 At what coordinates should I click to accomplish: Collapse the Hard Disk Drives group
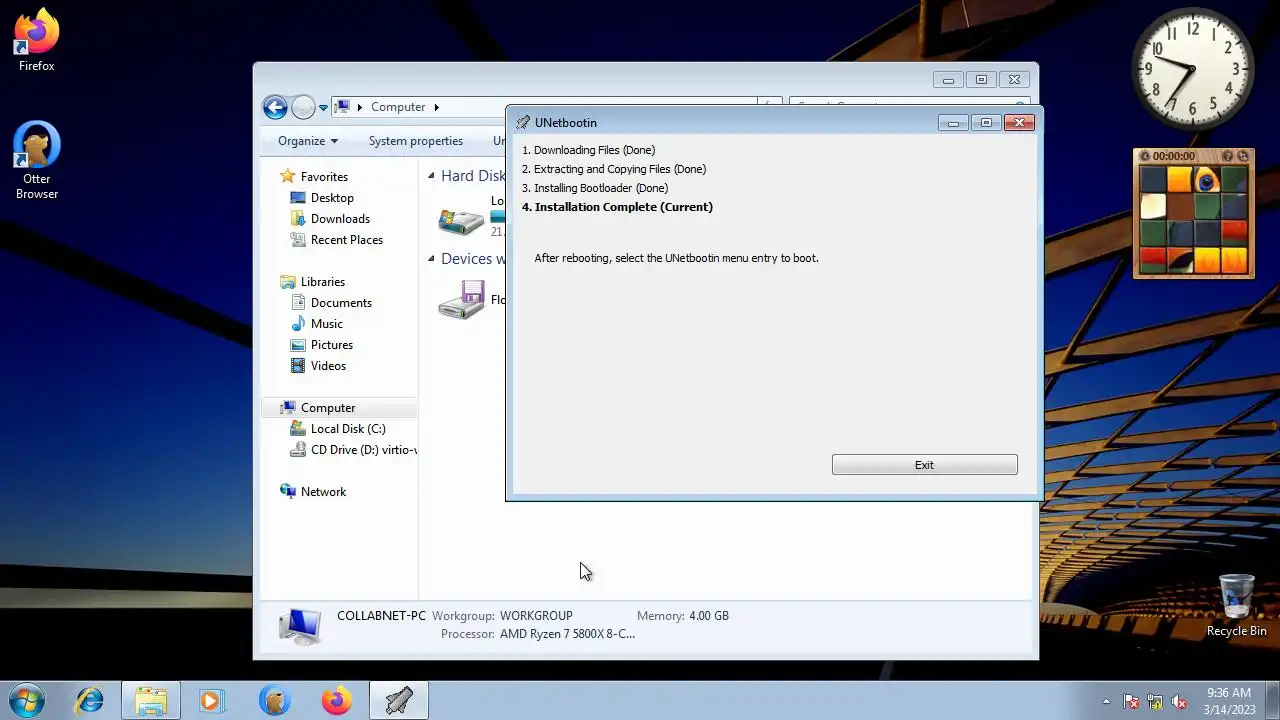point(432,176)
